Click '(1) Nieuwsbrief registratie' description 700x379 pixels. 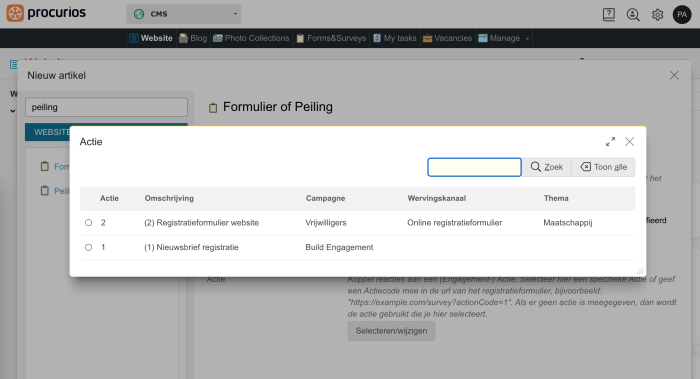coord(191,247)
